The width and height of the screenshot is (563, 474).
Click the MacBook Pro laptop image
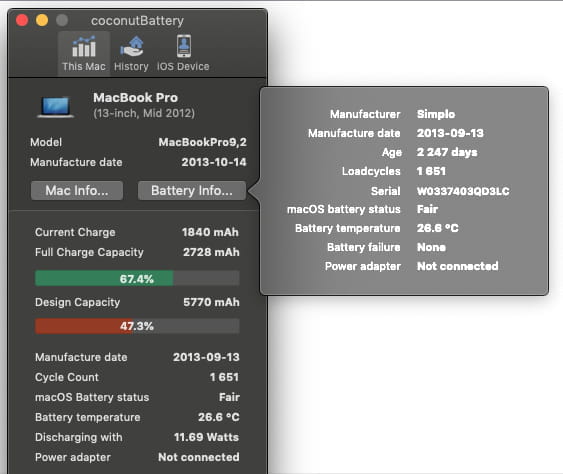[56, 107]
